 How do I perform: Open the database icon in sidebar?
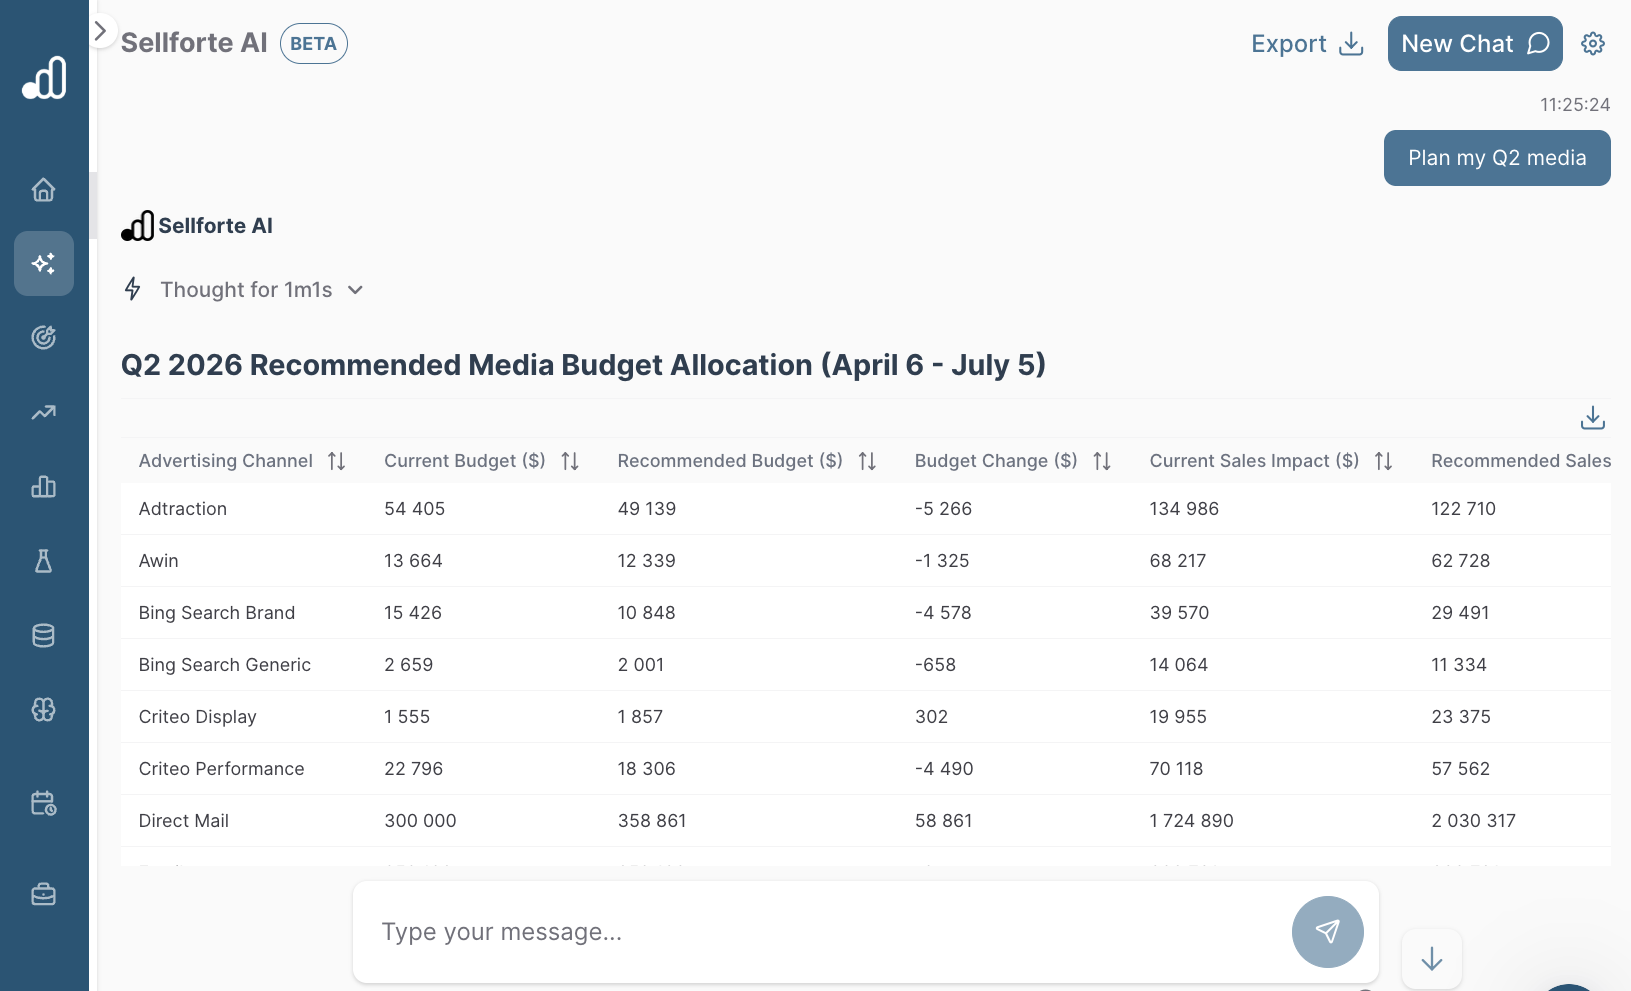point(43,636)
